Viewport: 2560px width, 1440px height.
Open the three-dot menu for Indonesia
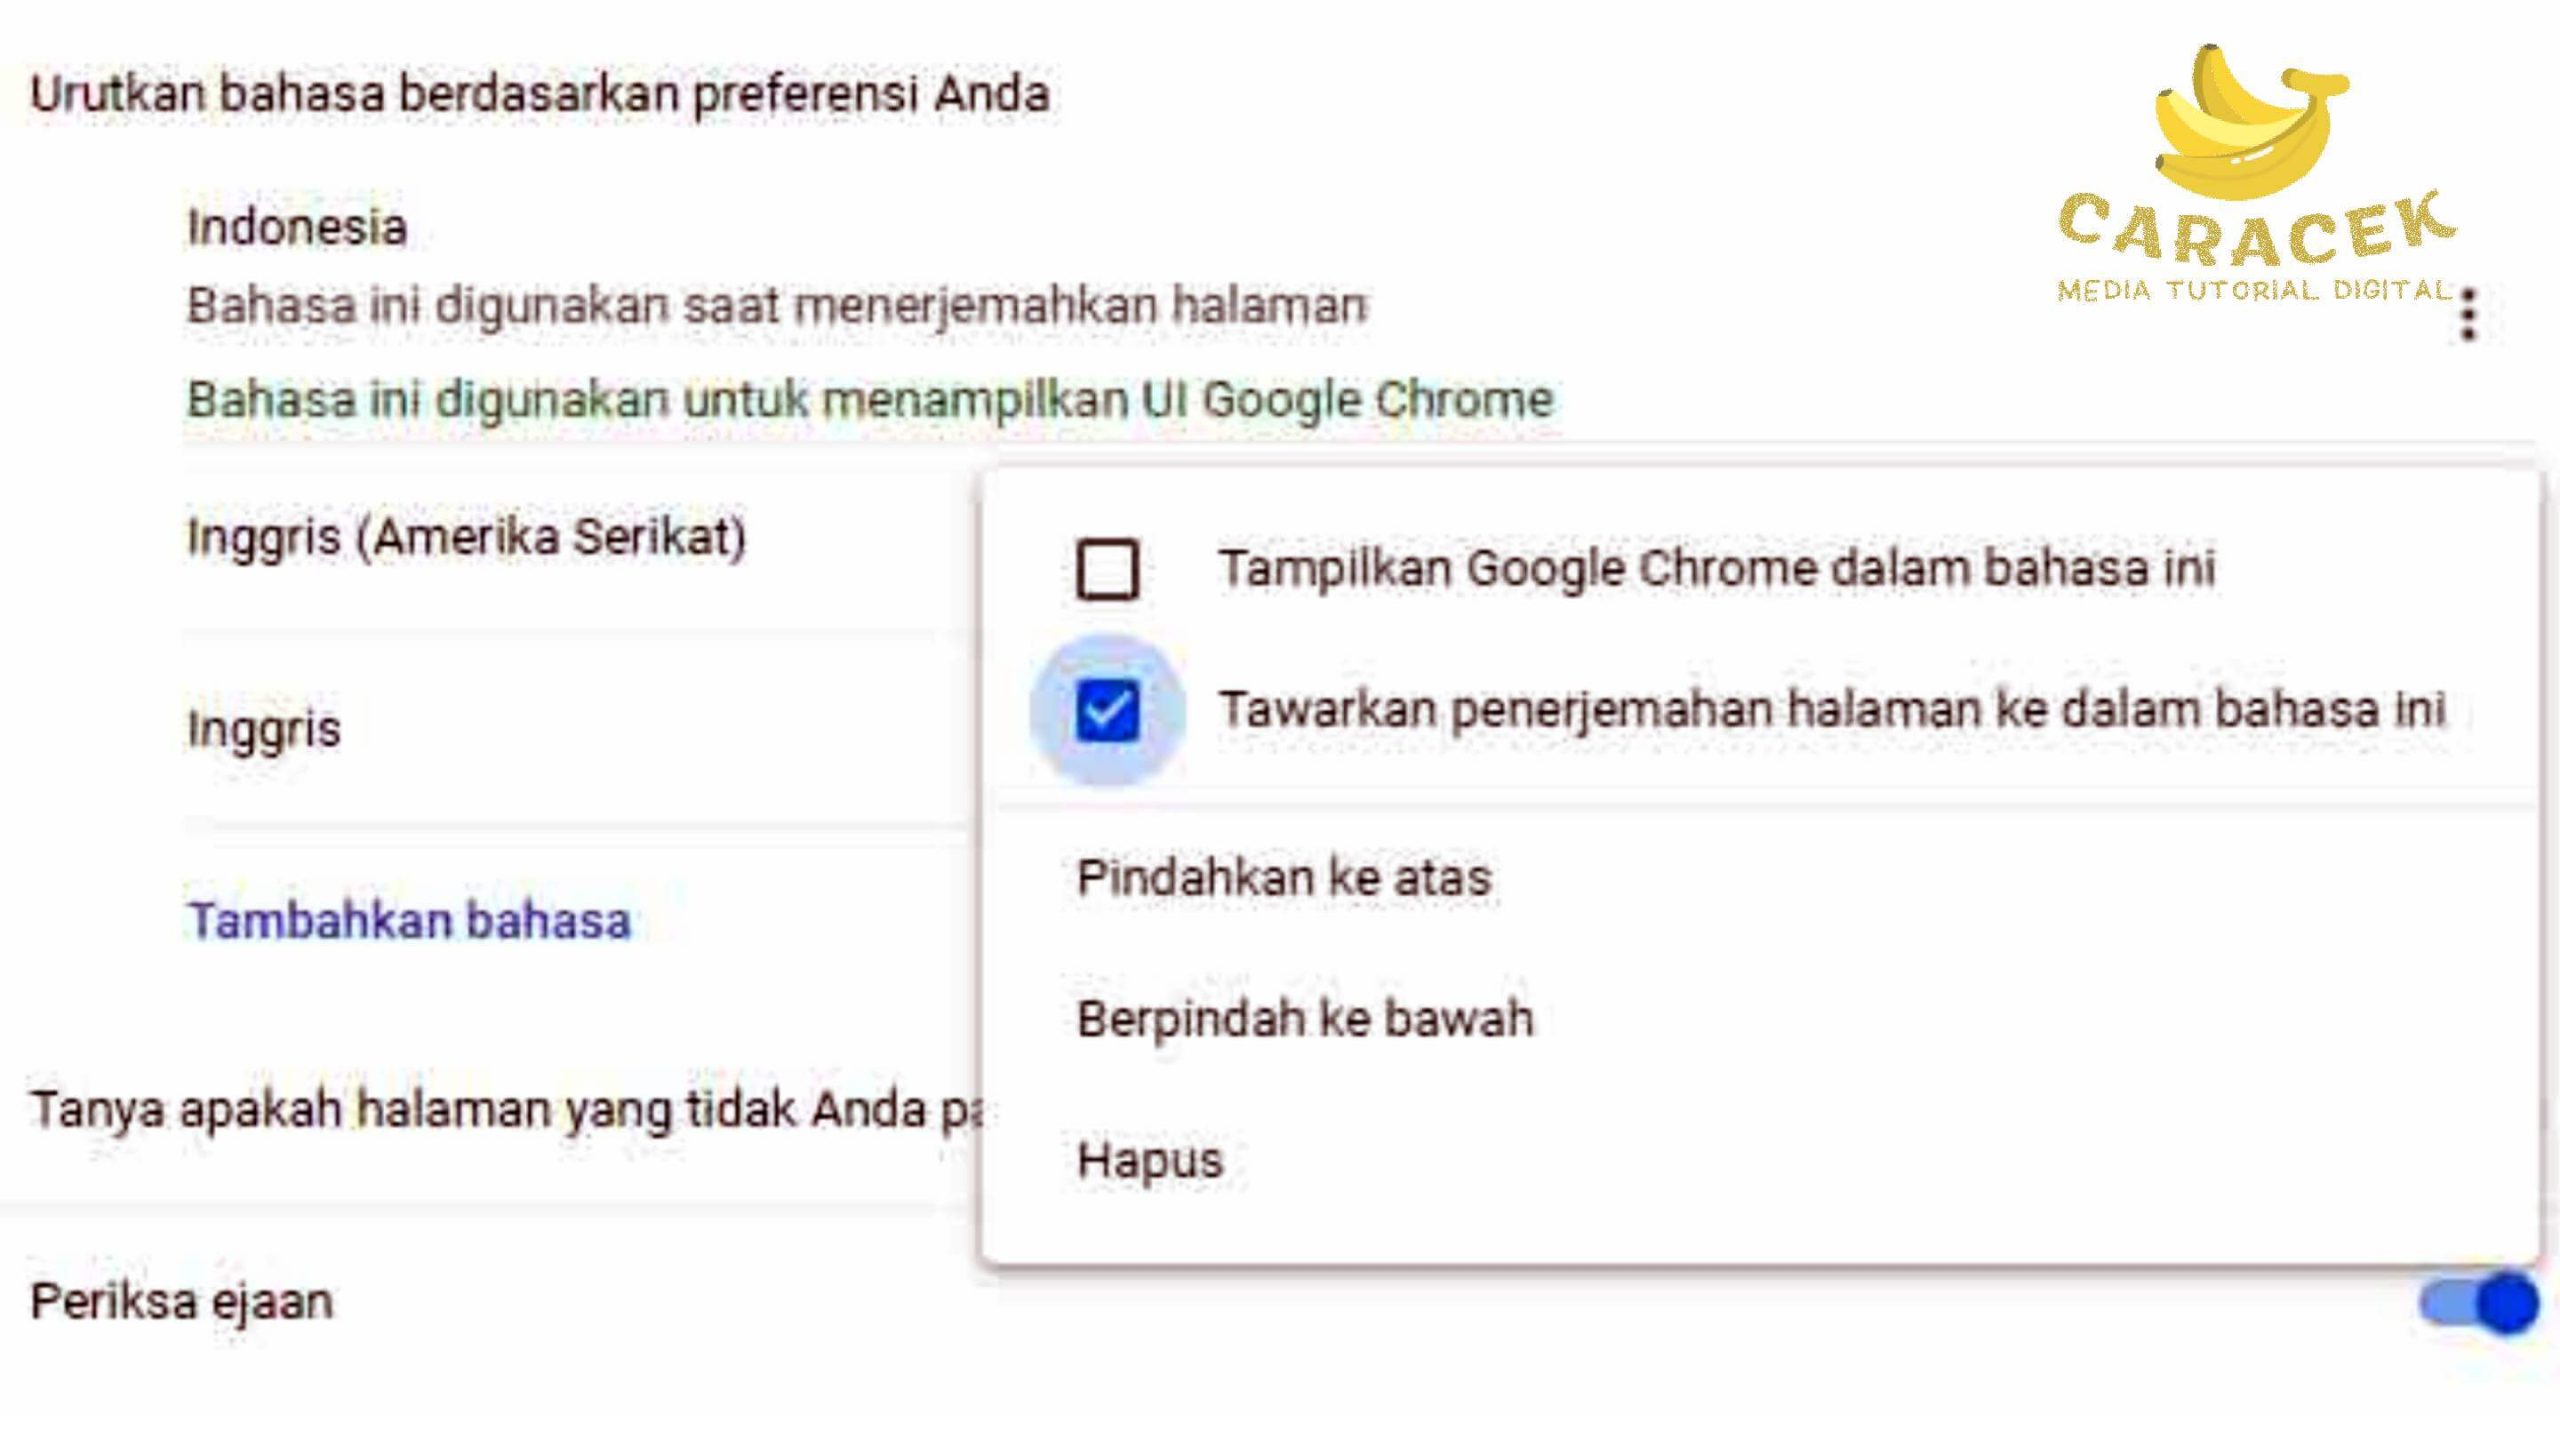(2467, 316)
